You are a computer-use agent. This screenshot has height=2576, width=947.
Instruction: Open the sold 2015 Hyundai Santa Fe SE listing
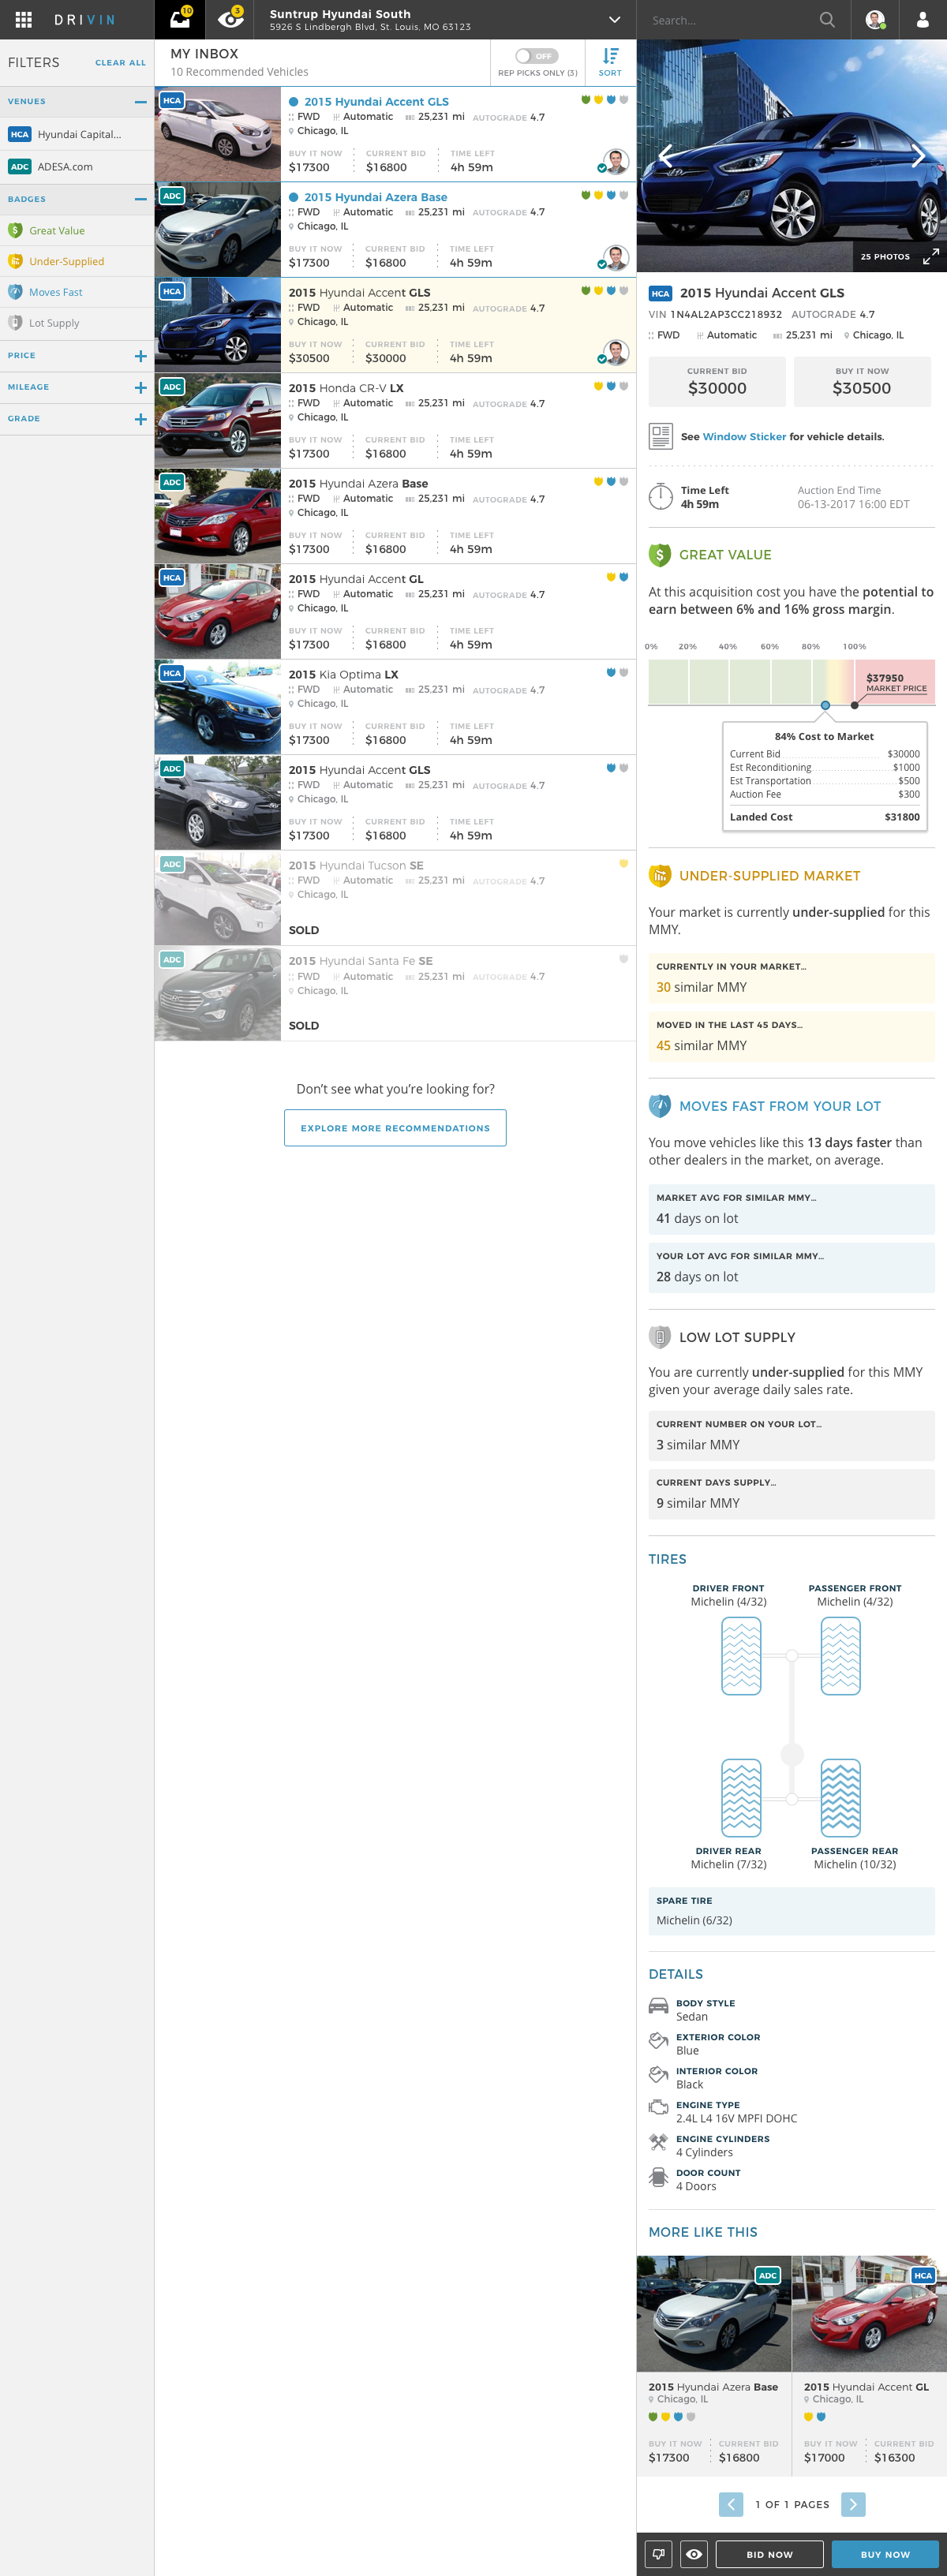[x=395, y=994]
